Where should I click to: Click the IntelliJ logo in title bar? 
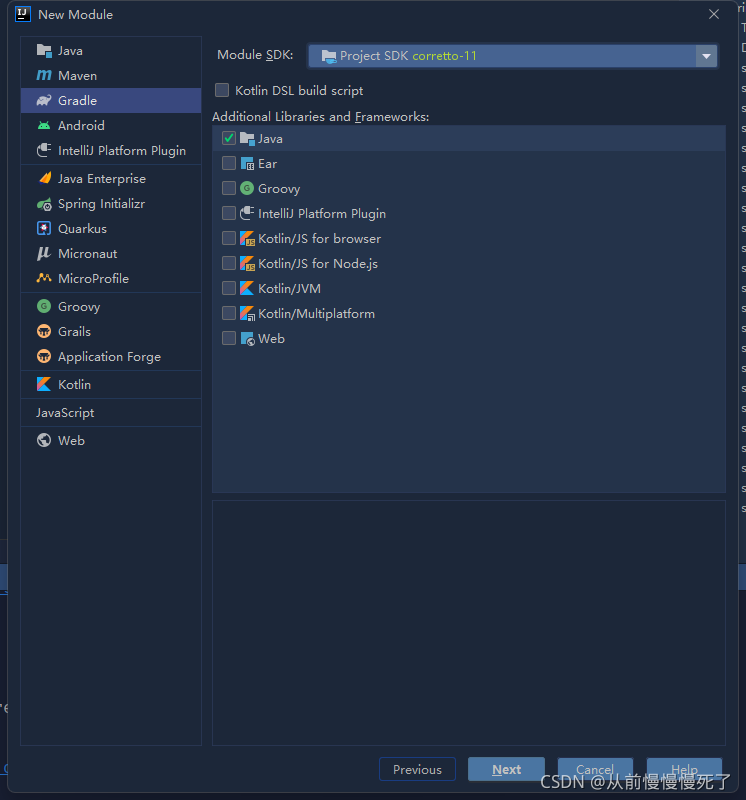(23, 14)
